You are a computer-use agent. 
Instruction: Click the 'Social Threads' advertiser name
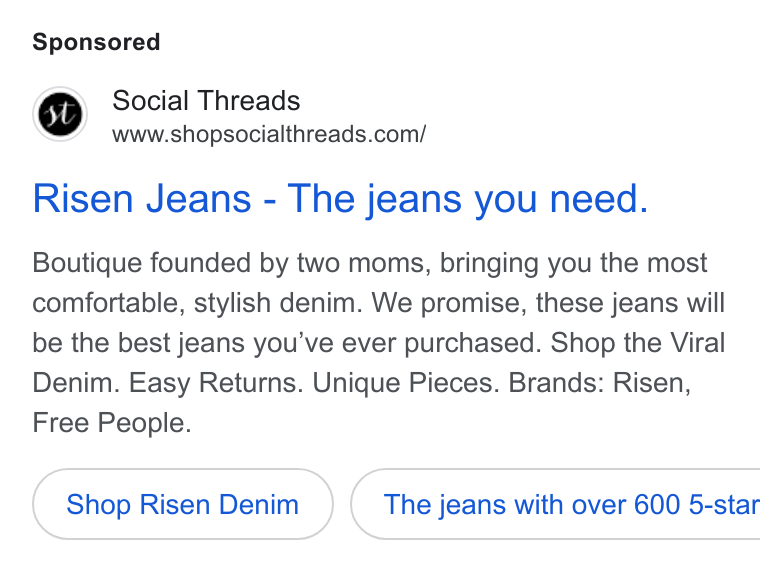click(x=206, y=100)
